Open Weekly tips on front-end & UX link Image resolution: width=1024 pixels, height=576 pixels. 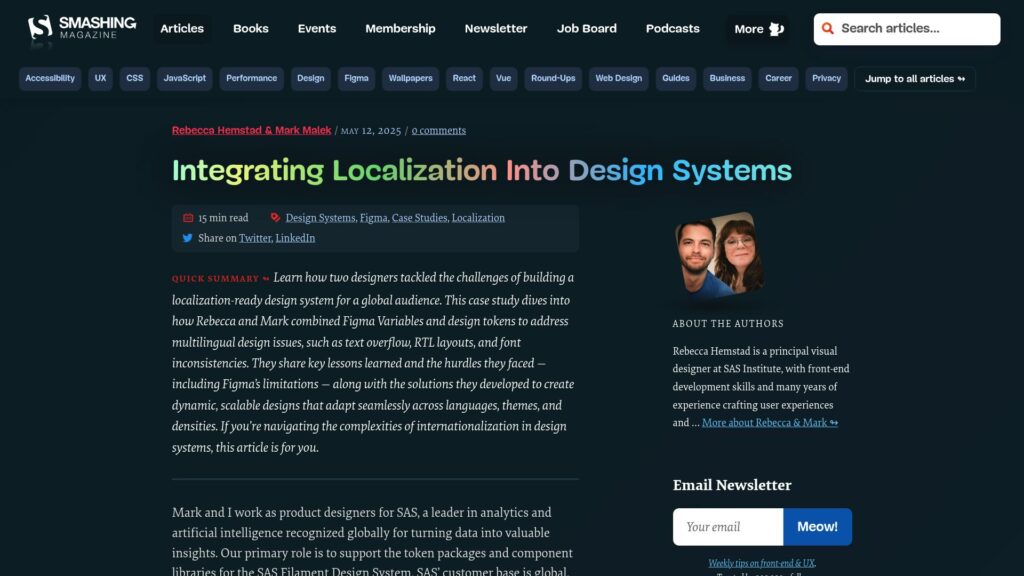click(761, 563)
